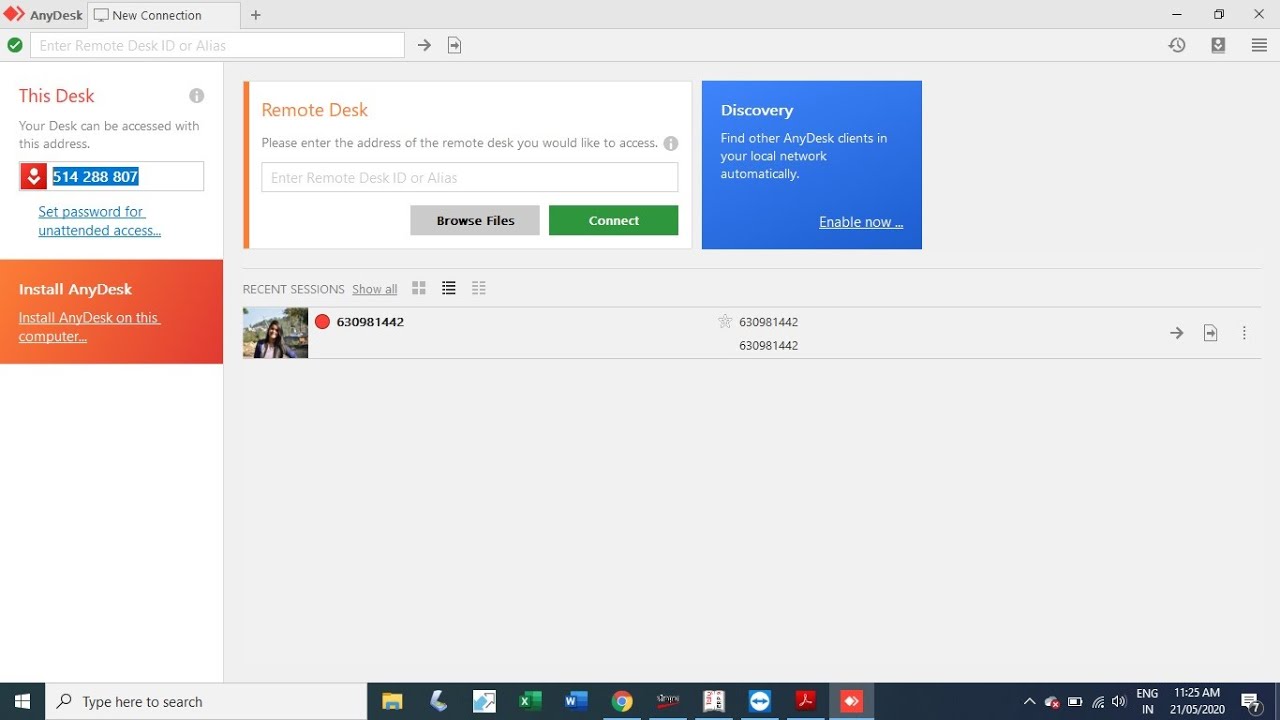Image resolution: width=1280 pixels, height=720 pixels.
Task: Click the bold 630981442 session name
Action: pyautogui.click(x=370, y=322)
